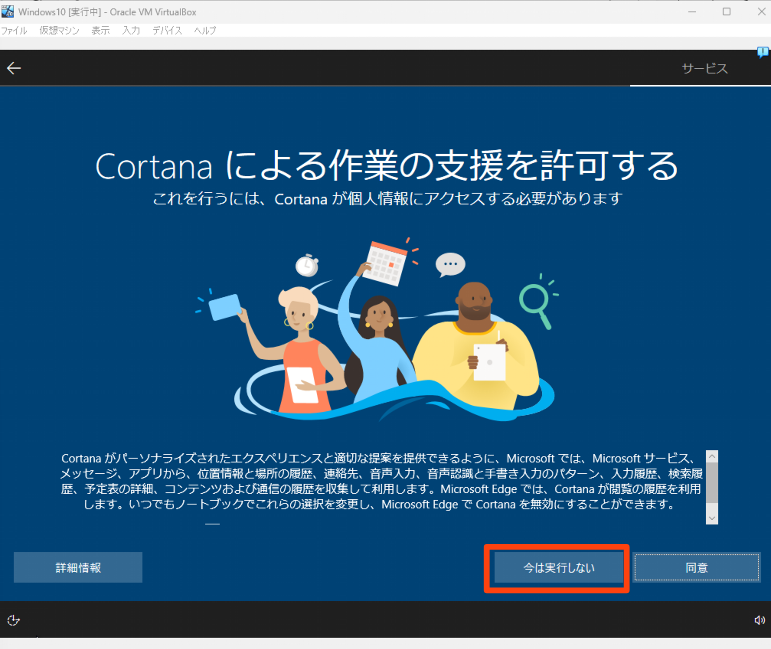Close the VirtualBox window

pyautogui.click(x=761, y=12)
